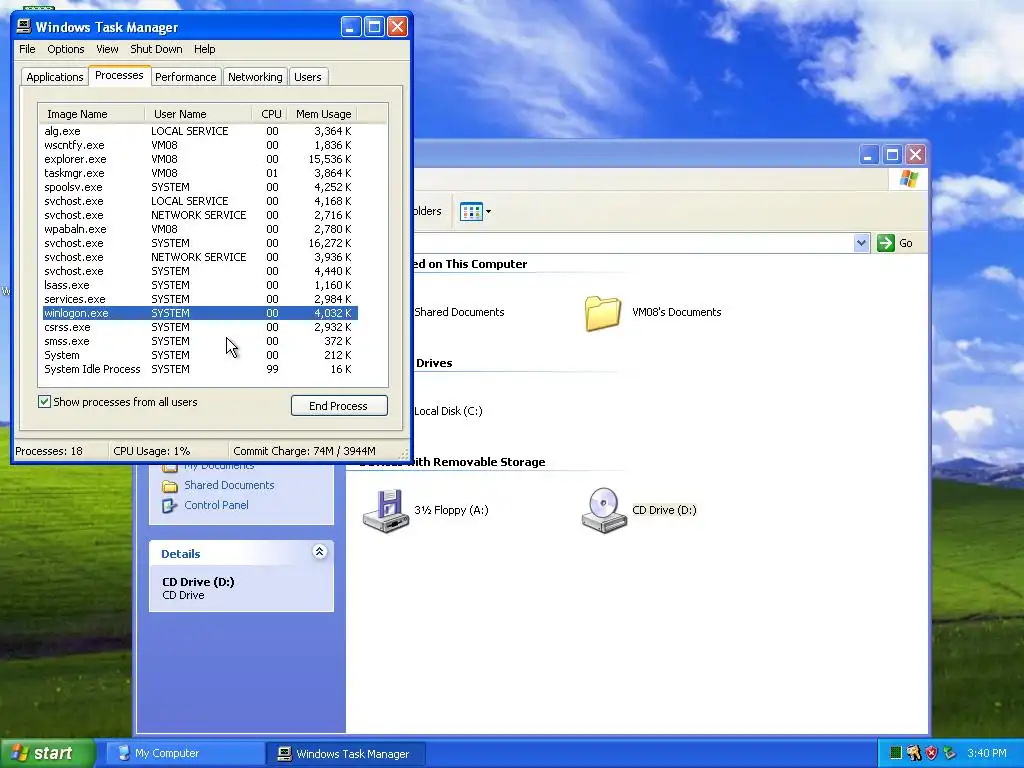Select the spoolsv.exe process

tap(200, 187)
